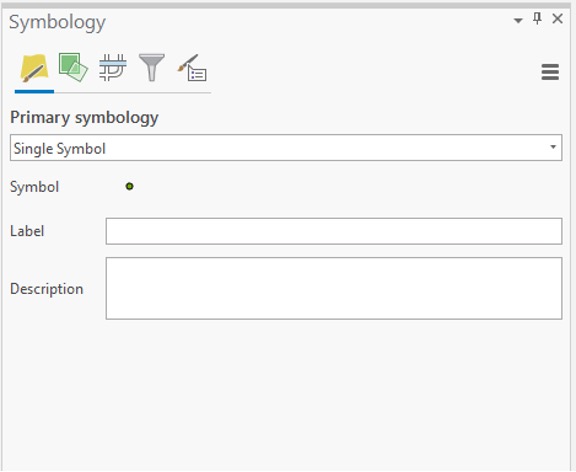Open the Primary symbology tab icon
The image size is (576, 472).
34,68
